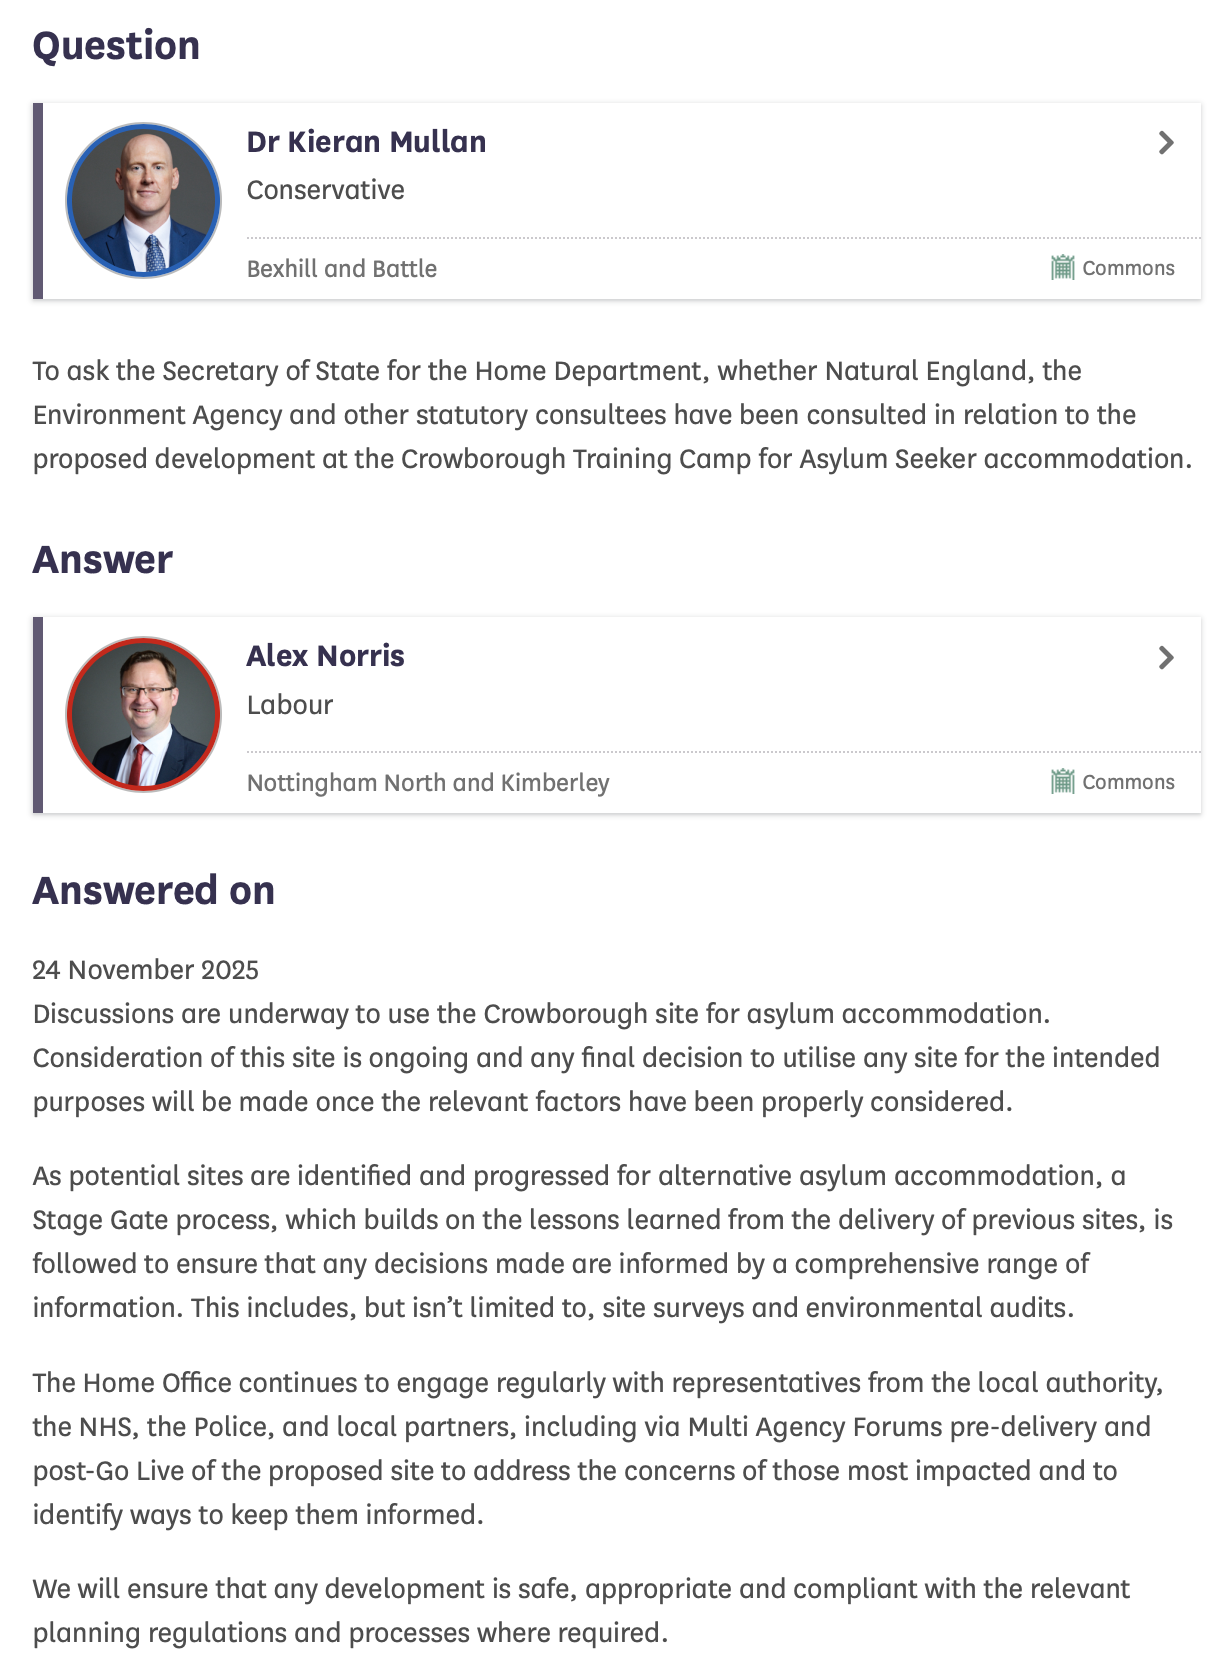Click the Labour party label
Screen dimensions: 1230x1662
[x=289, y=705]
